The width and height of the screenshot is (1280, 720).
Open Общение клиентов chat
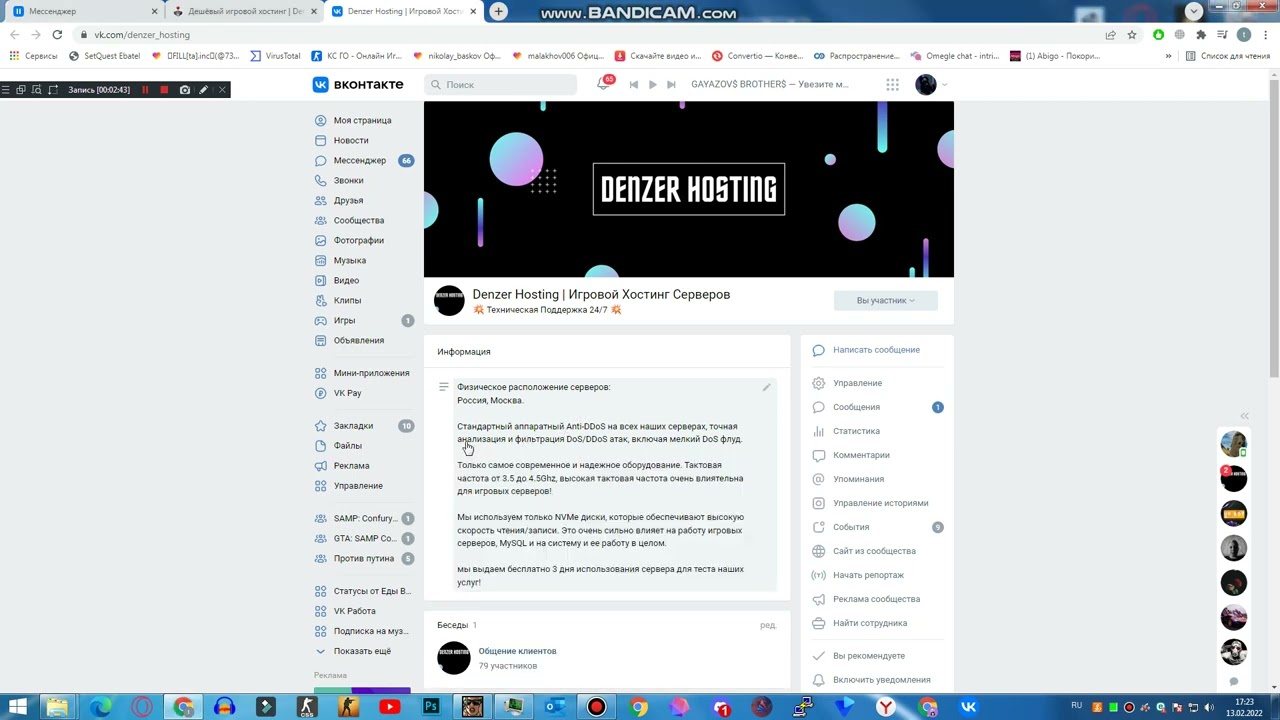[x=517, y=651]
